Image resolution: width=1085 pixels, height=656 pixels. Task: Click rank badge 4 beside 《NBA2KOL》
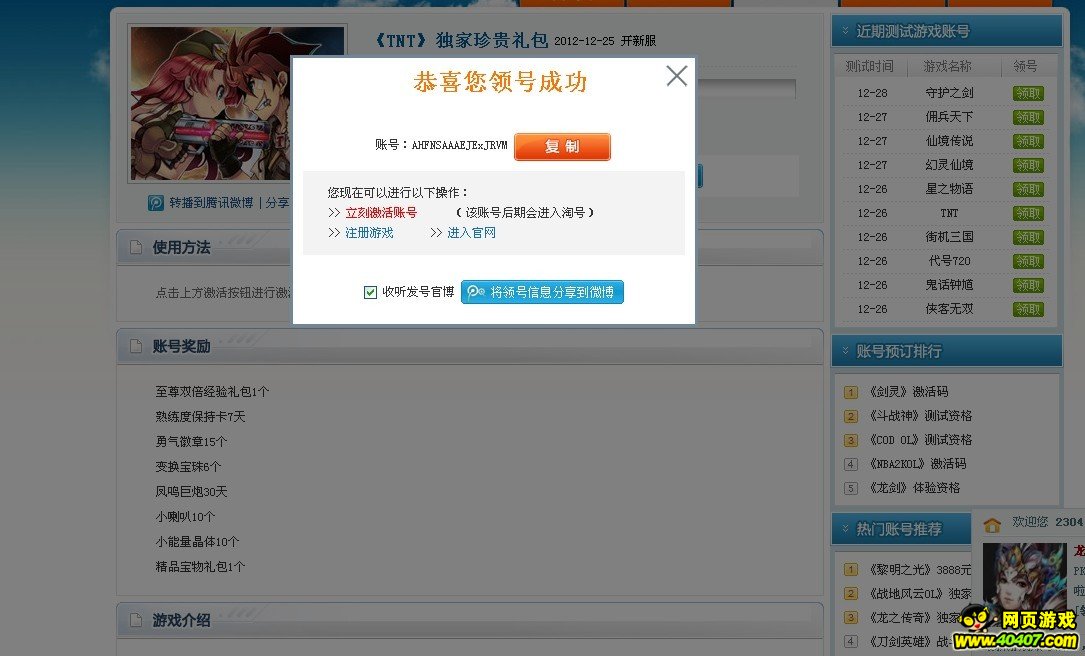[x=851, y=464]
